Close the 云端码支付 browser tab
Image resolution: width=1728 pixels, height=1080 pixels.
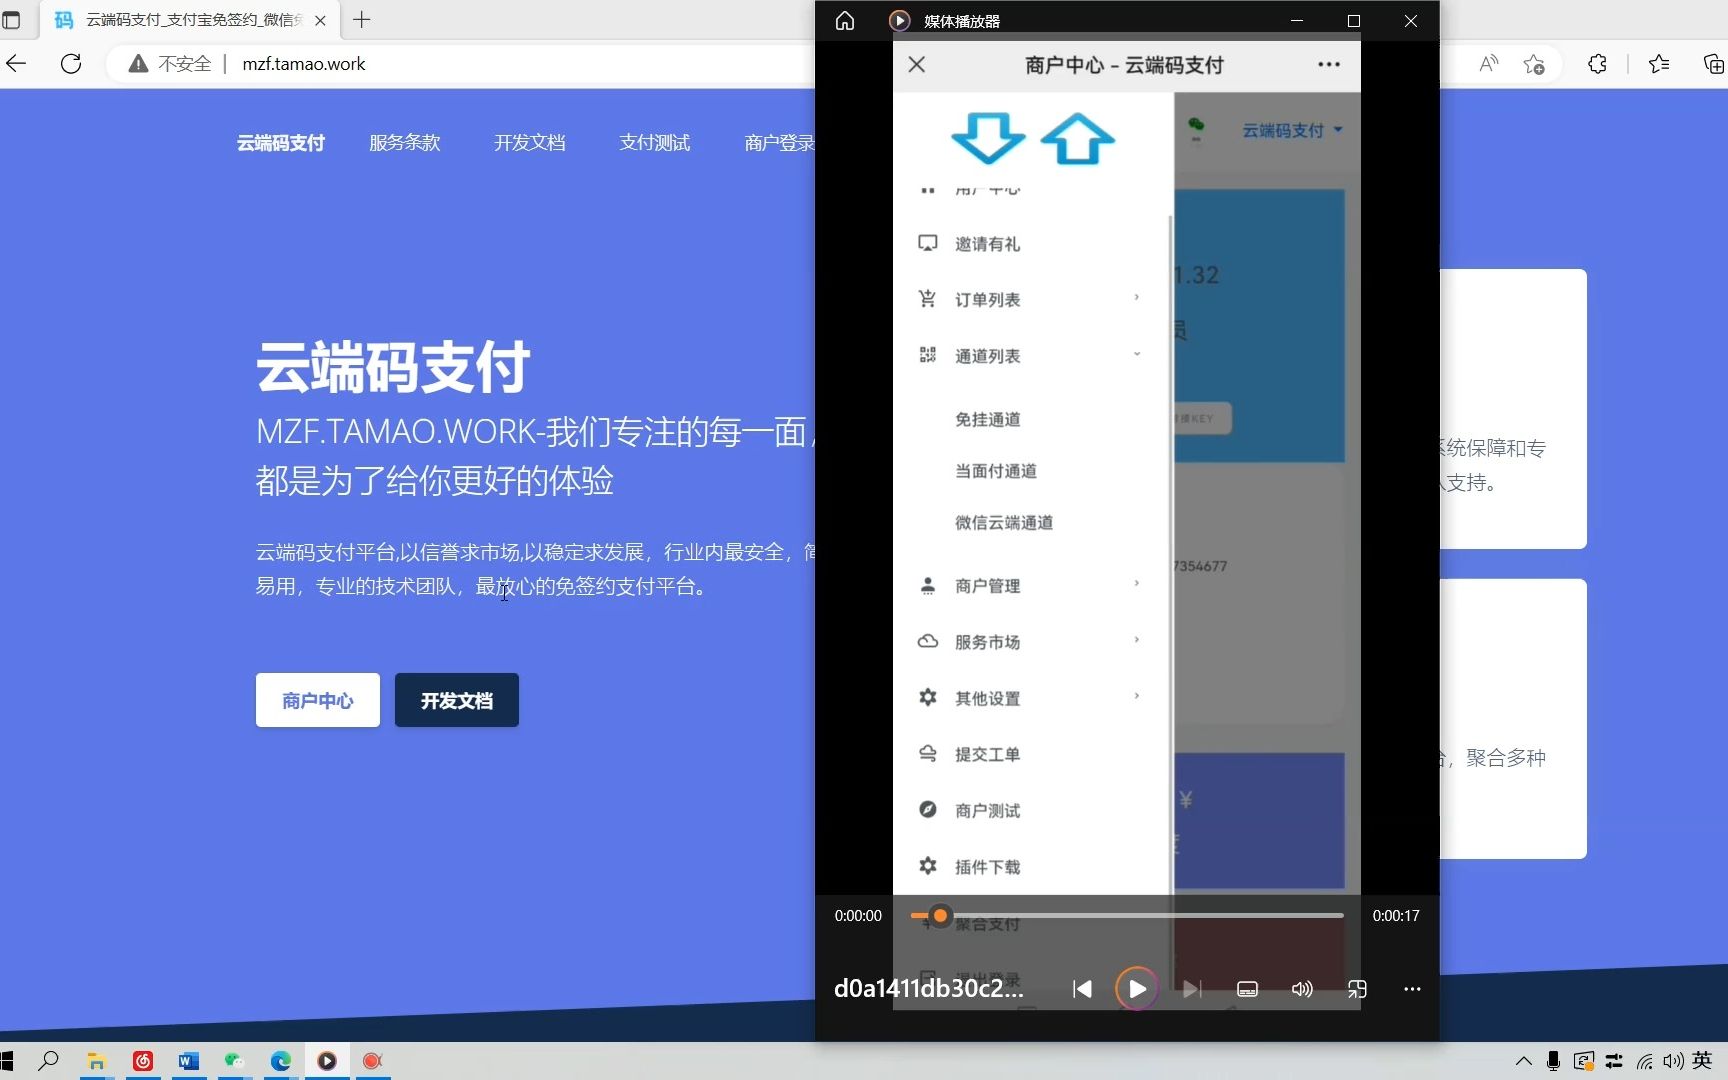pos(320,20)
